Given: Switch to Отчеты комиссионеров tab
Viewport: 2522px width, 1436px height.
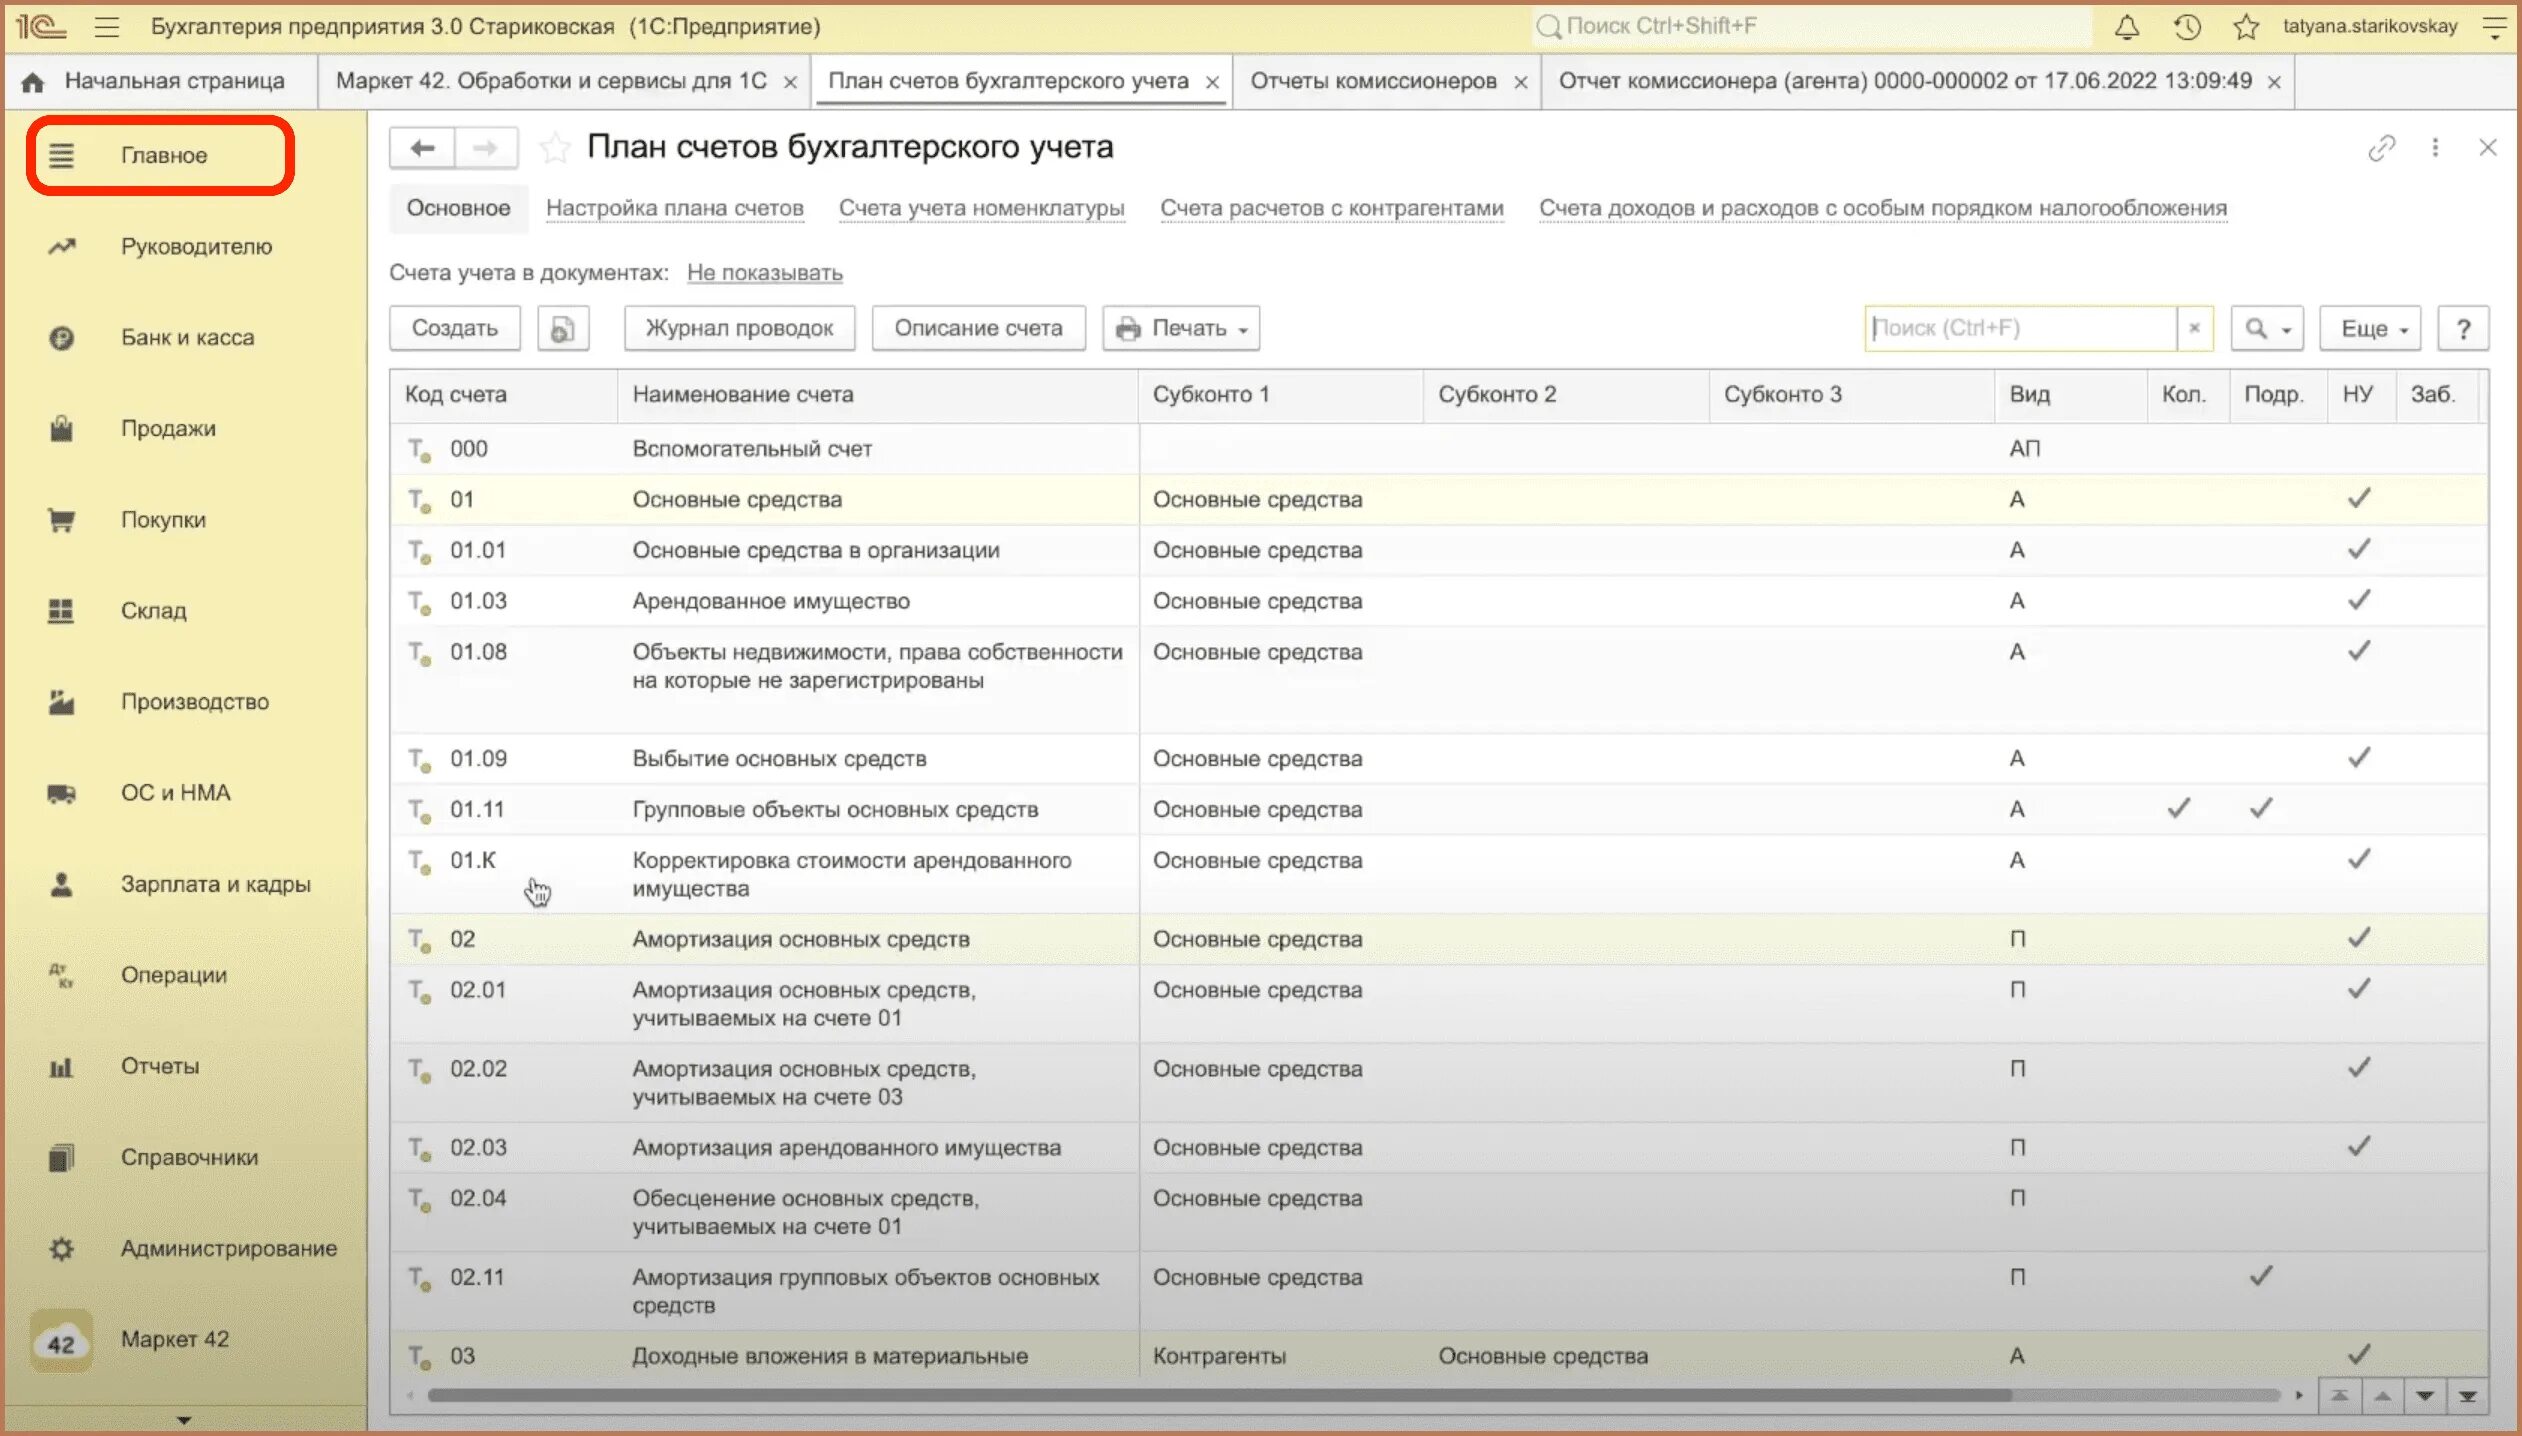Looking at the screenshot, I should (1373, 81).
